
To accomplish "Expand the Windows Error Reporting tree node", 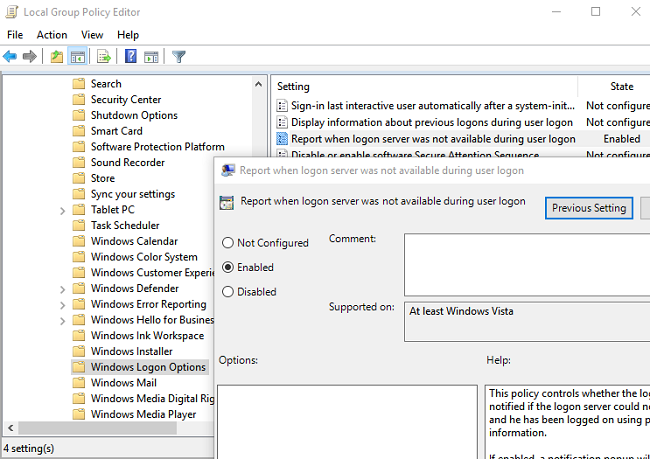I will (x=63, y=305).
